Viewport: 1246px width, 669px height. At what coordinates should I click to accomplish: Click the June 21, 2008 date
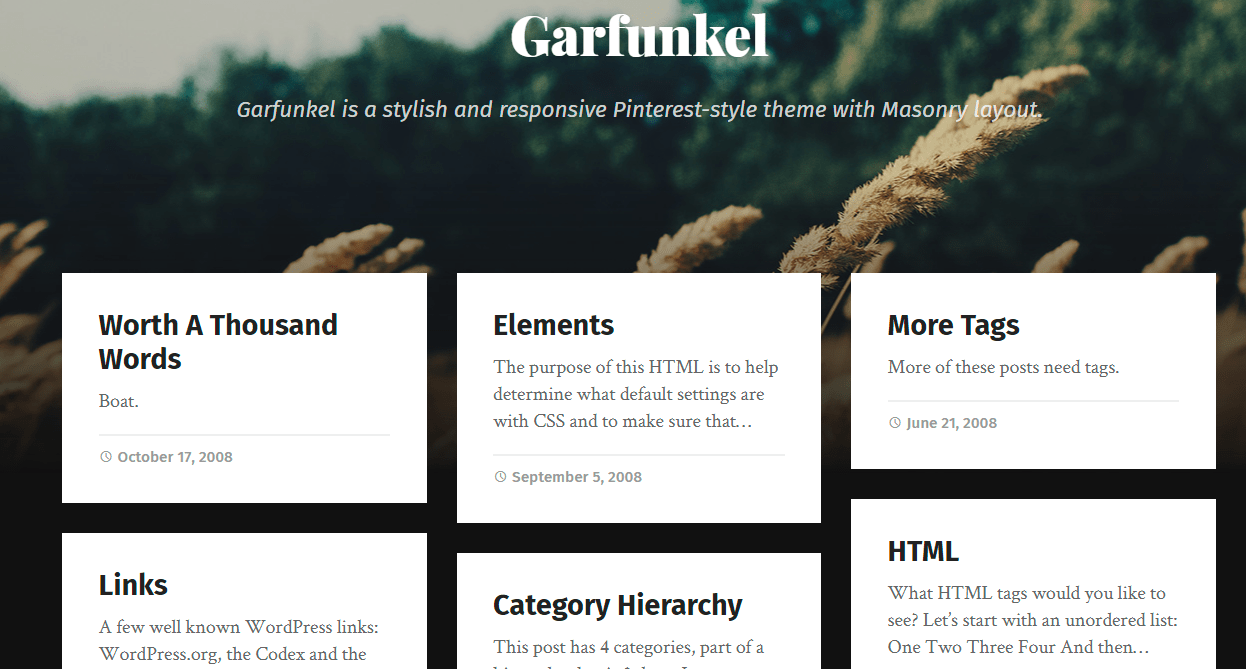(952, 423)
